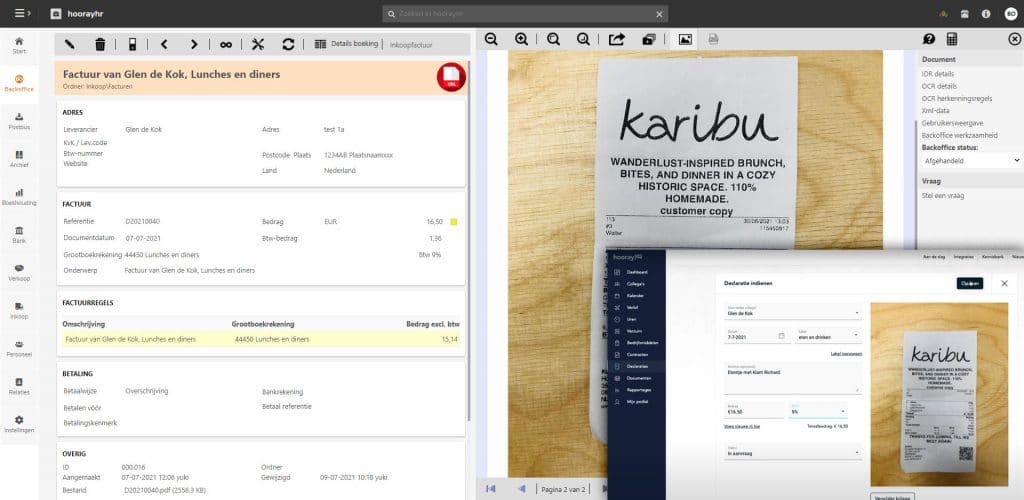Screen dimensions: 1024x500
Task: Jump to first page in the viewer footer
Action: (x=490, y=488)
